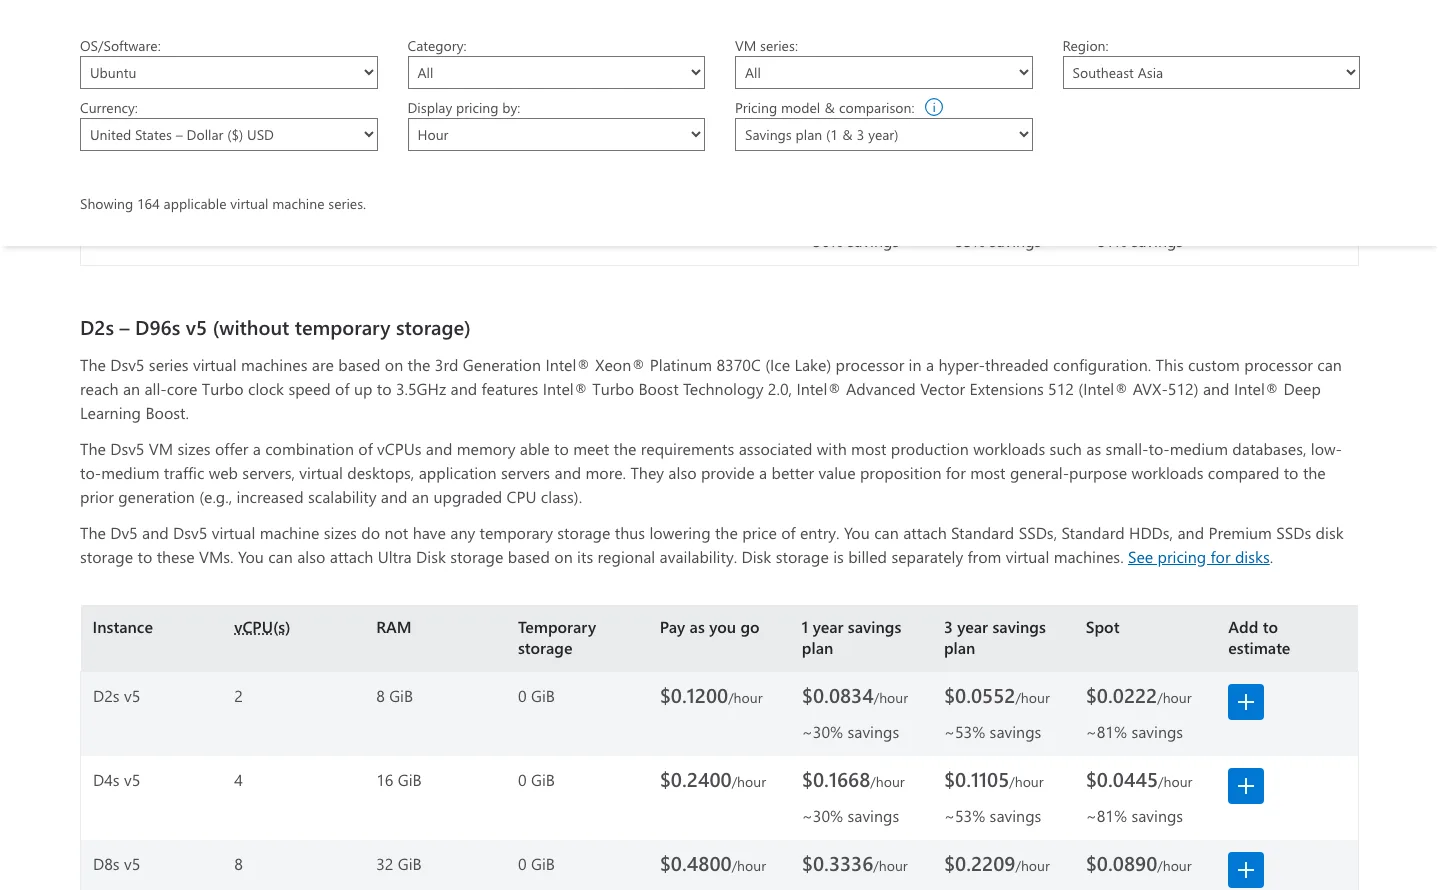Select the 1 year savings plan header
The width and height of the screenshot is (1440, 890).
point(851,638)
